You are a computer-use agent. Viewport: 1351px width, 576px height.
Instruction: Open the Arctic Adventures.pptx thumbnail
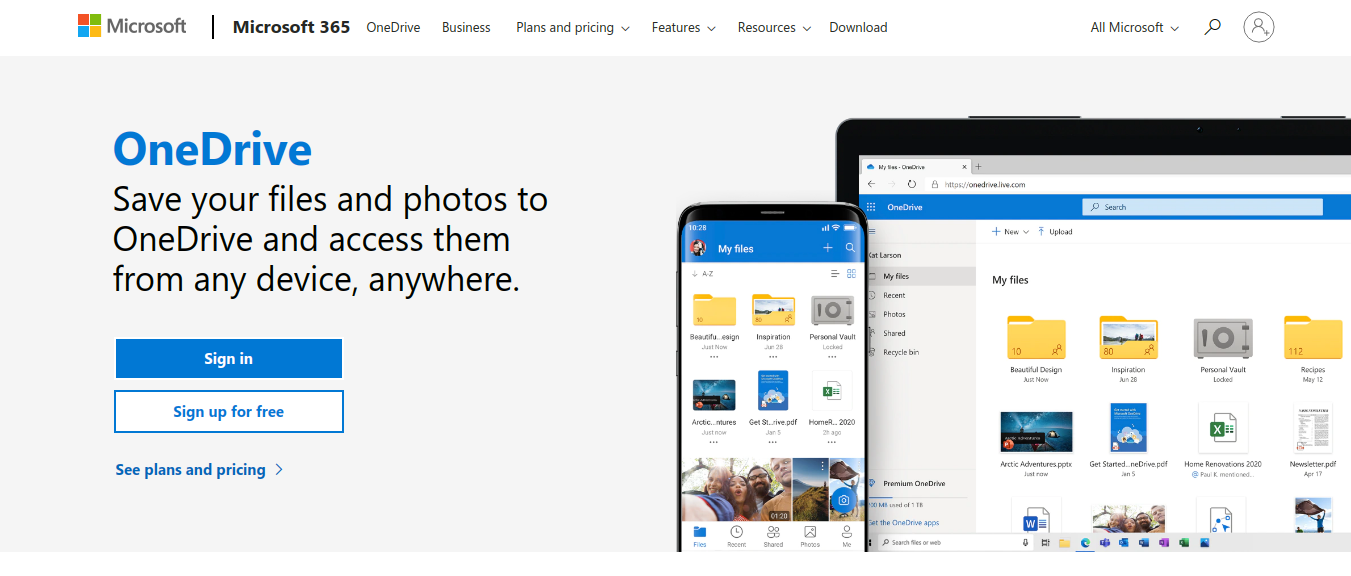(x=1036, y=431)
